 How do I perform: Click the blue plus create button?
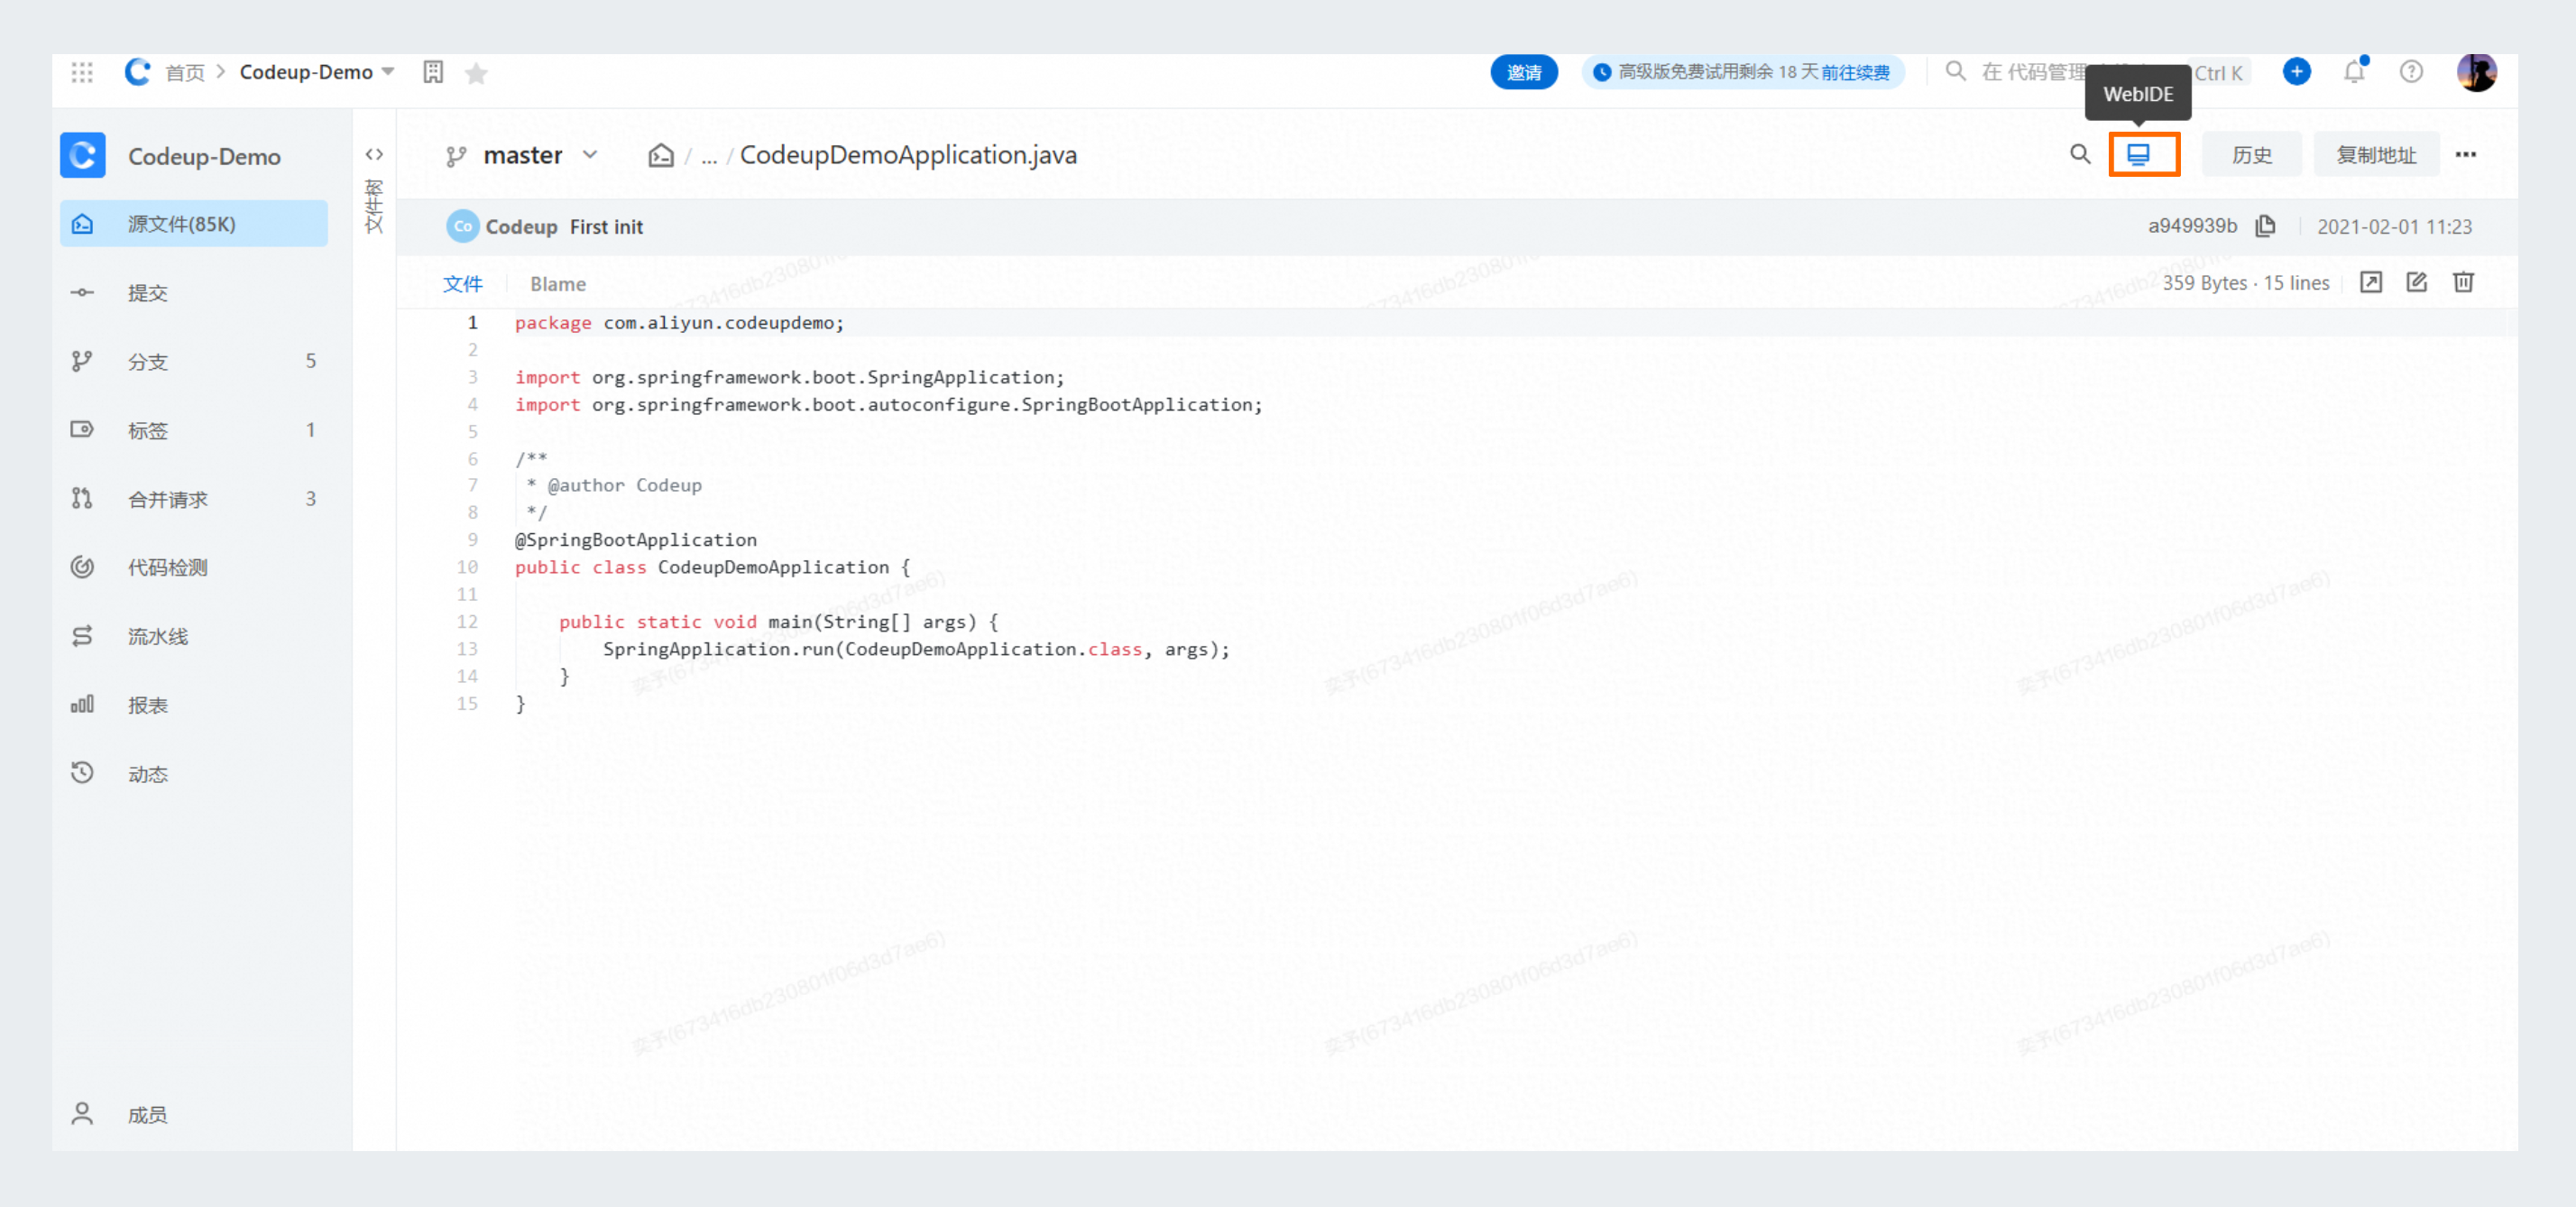(x=2296, y=72)
